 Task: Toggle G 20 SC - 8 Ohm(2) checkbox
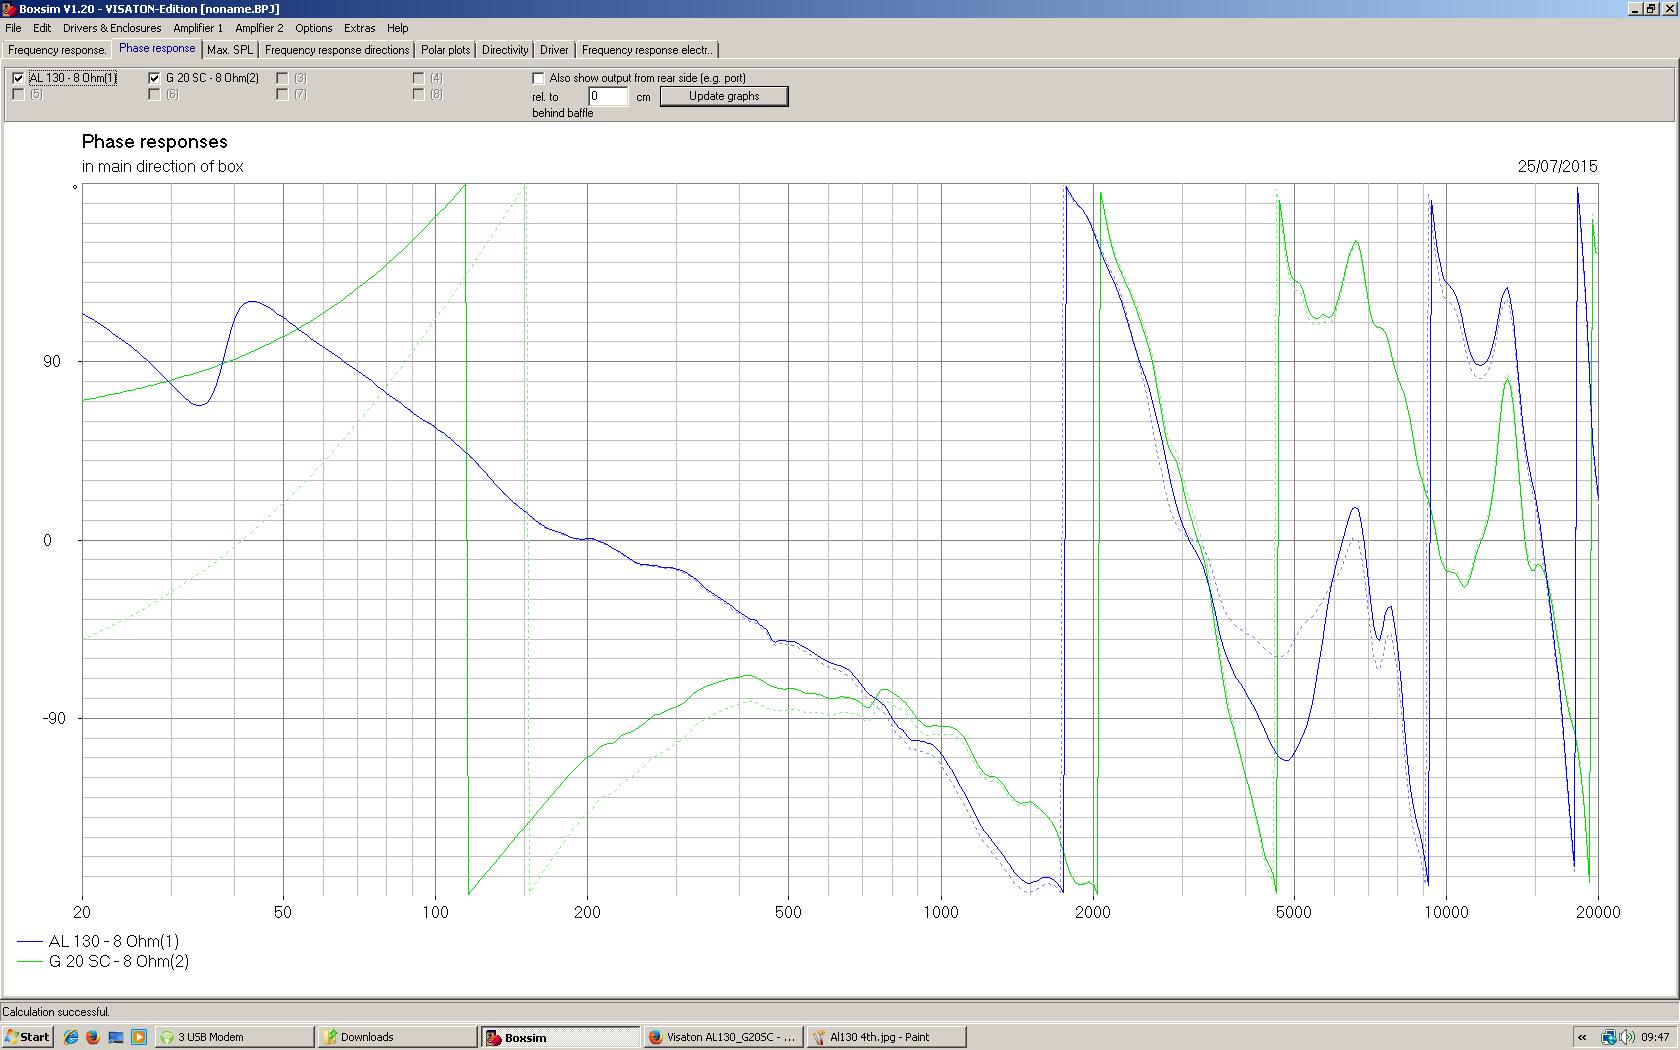[154, 78]
